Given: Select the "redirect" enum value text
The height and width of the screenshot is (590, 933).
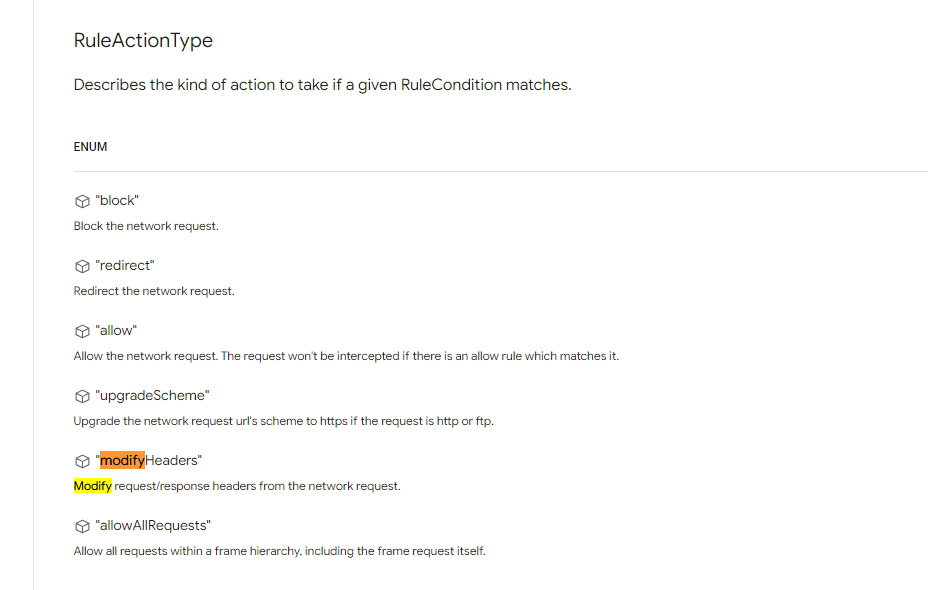Looking at the screenshot, I should coord(125,265).
